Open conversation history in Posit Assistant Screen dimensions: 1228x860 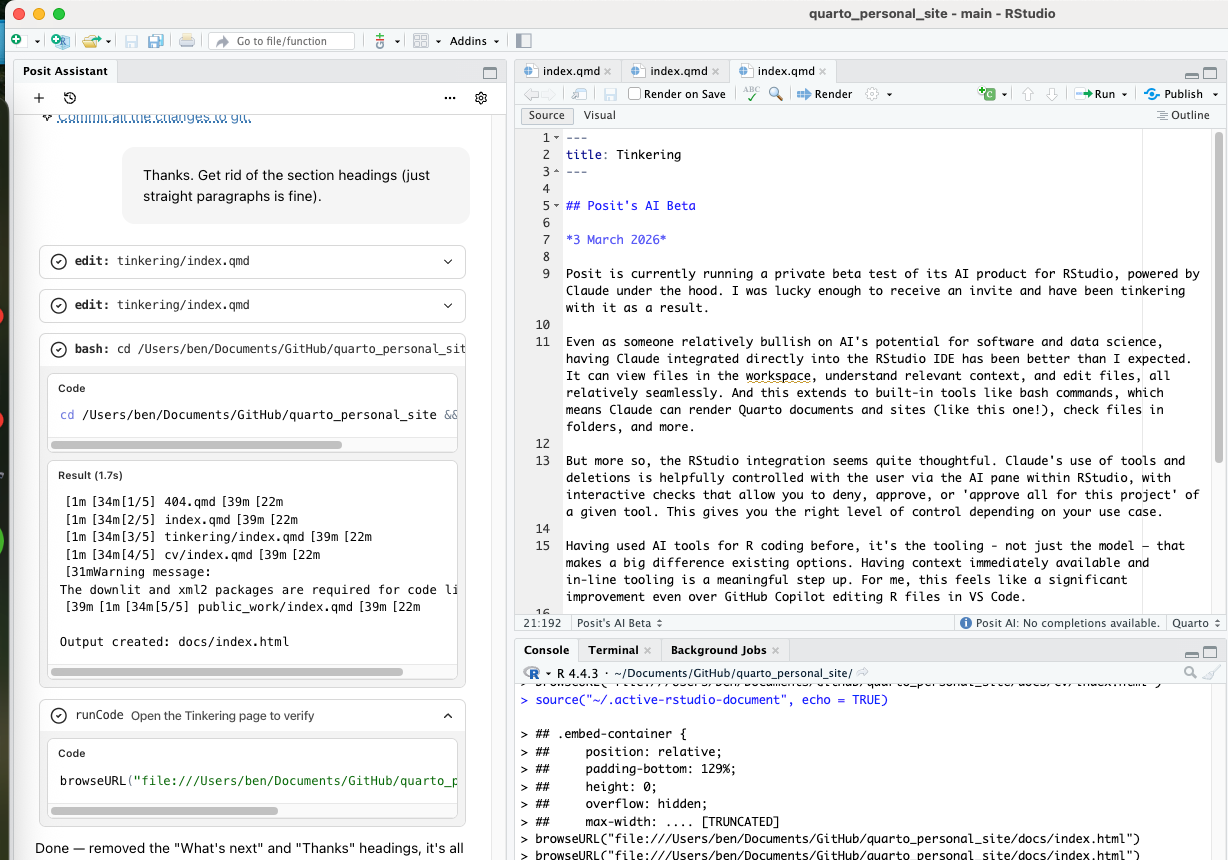[70, 98]
